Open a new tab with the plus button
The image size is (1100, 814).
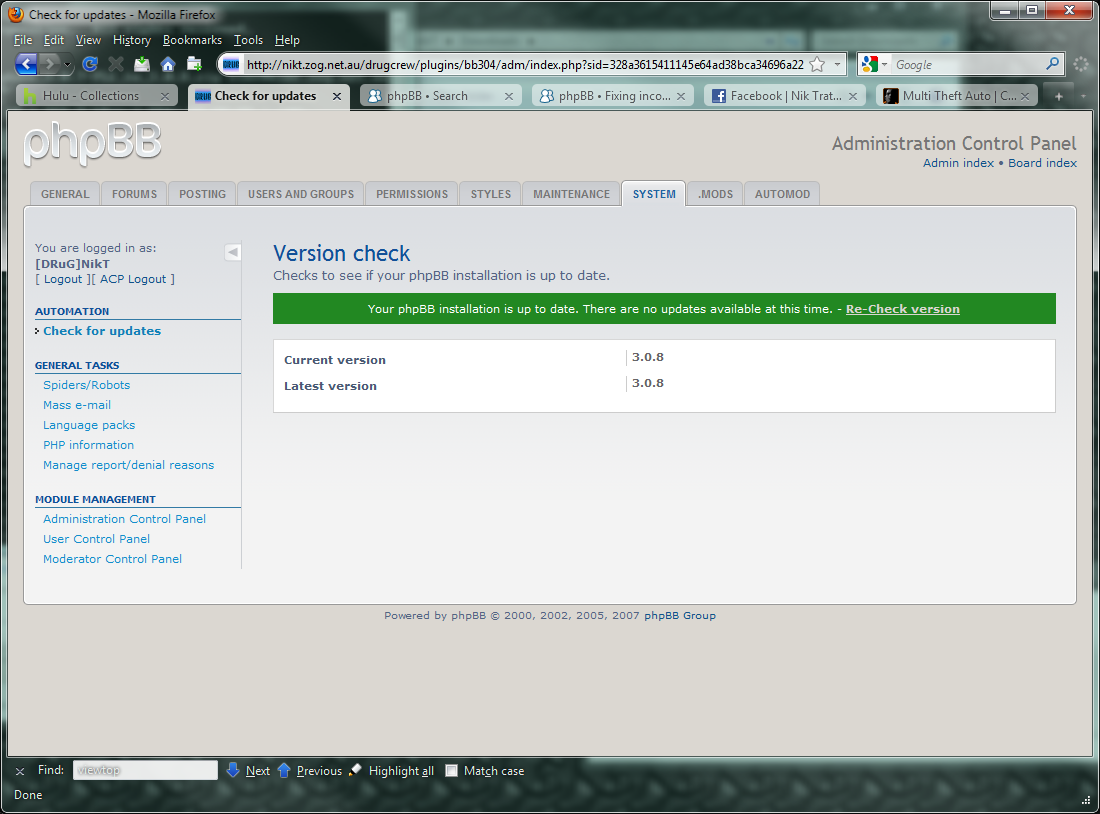pyautogui.click(x=1059, y=96)
